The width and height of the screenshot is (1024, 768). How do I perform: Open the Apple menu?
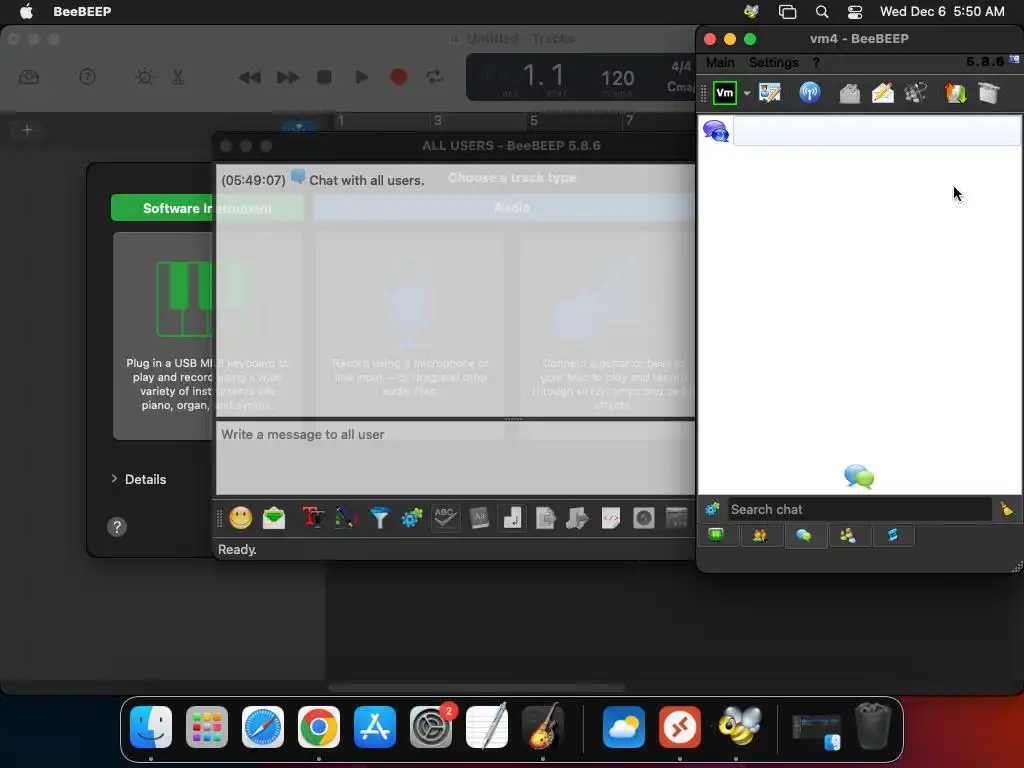[x=26, y=11]
